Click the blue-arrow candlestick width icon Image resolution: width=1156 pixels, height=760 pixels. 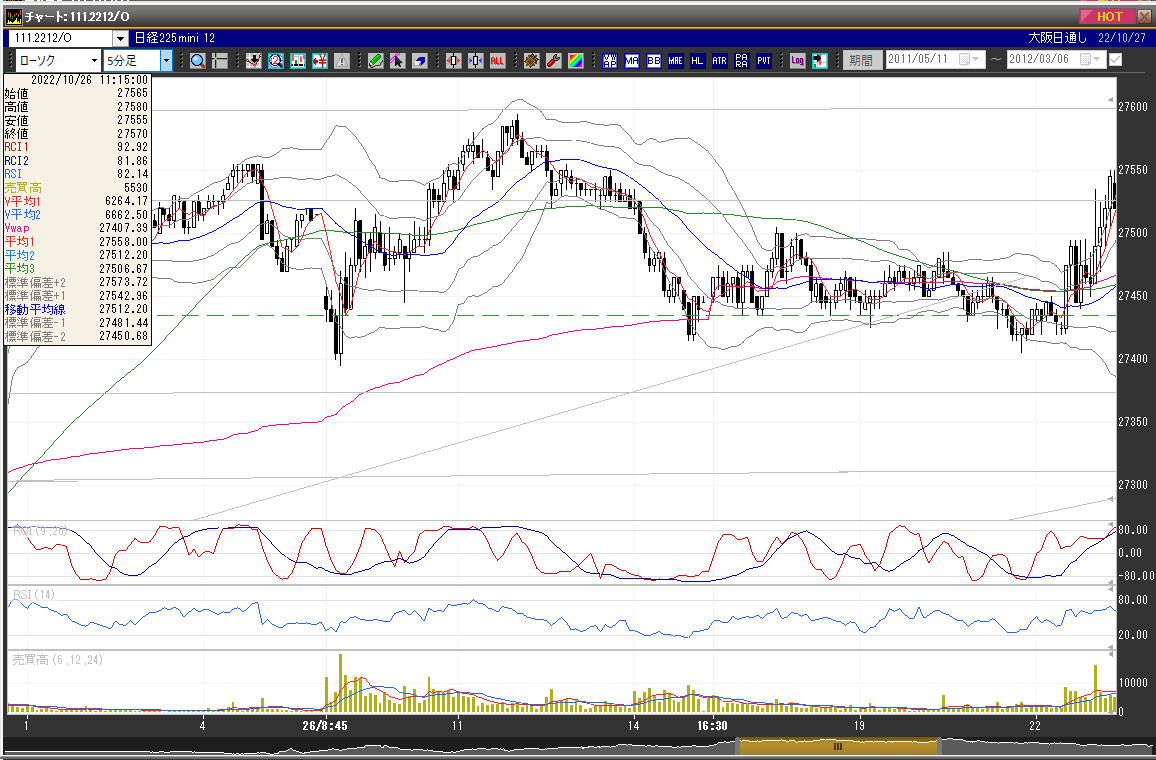click(476, 60)
